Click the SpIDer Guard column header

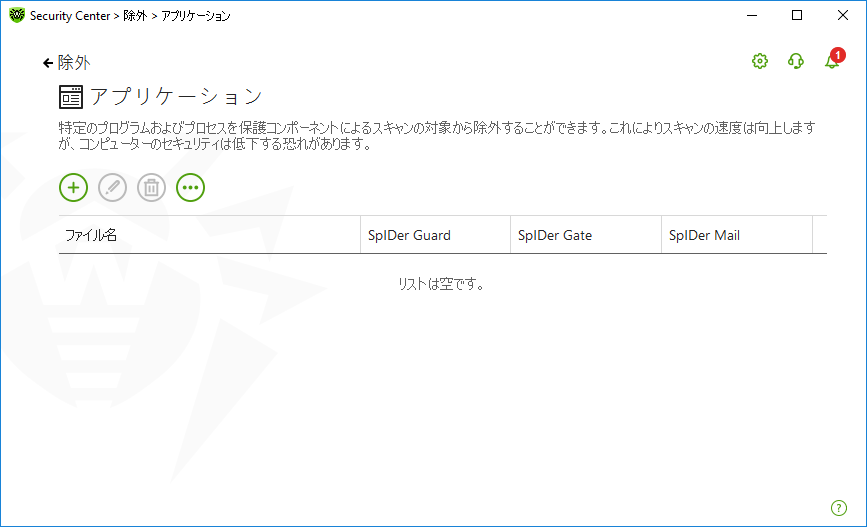pos(436,235)
